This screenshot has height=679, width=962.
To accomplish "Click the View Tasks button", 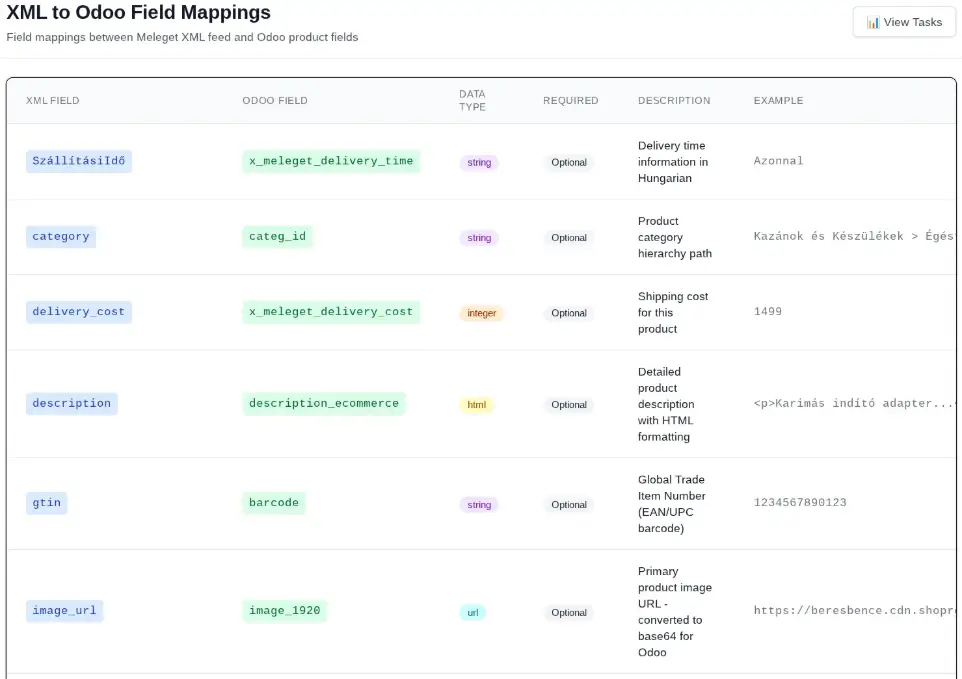I will coord(904,22).
